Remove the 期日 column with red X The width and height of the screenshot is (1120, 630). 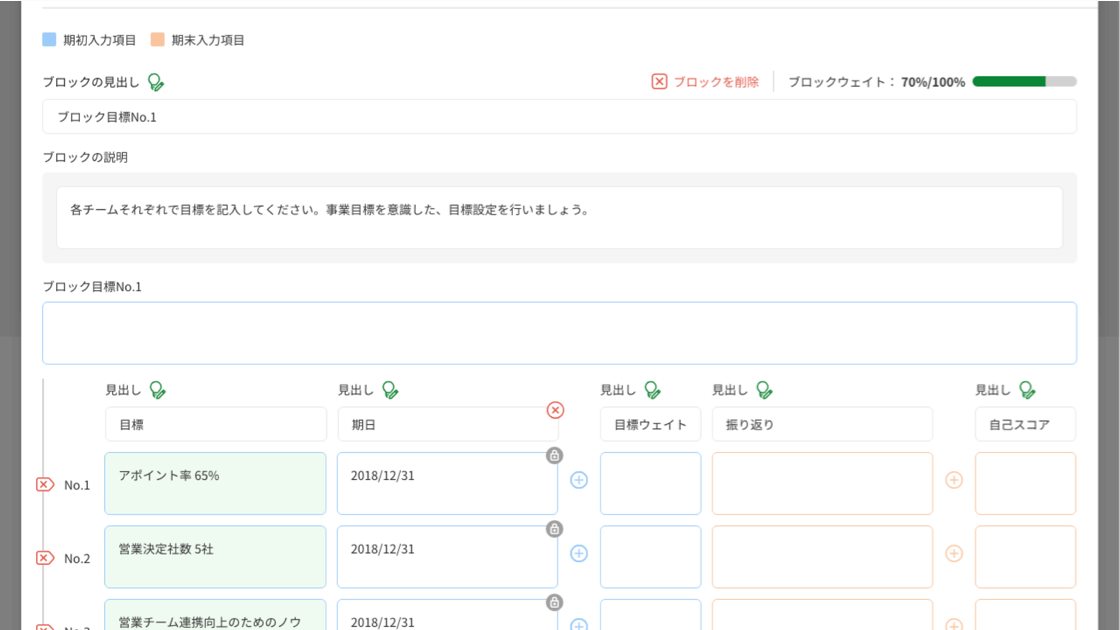[x=555, y=410]
